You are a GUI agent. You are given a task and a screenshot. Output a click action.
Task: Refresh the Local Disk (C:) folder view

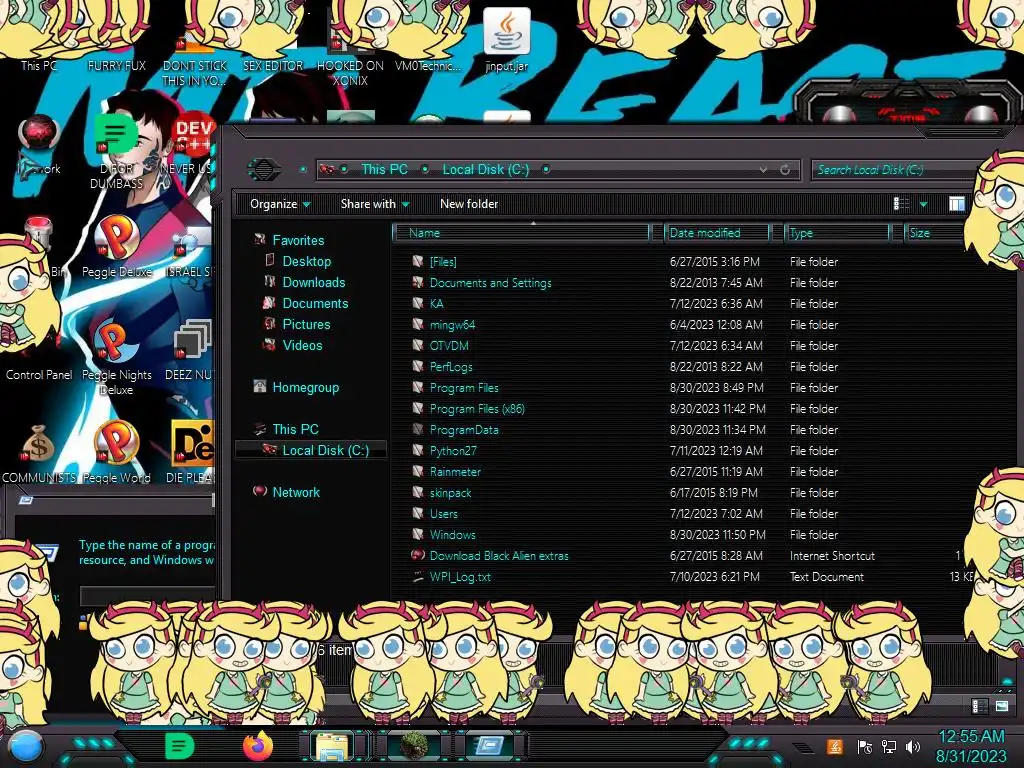click(785, 170)
